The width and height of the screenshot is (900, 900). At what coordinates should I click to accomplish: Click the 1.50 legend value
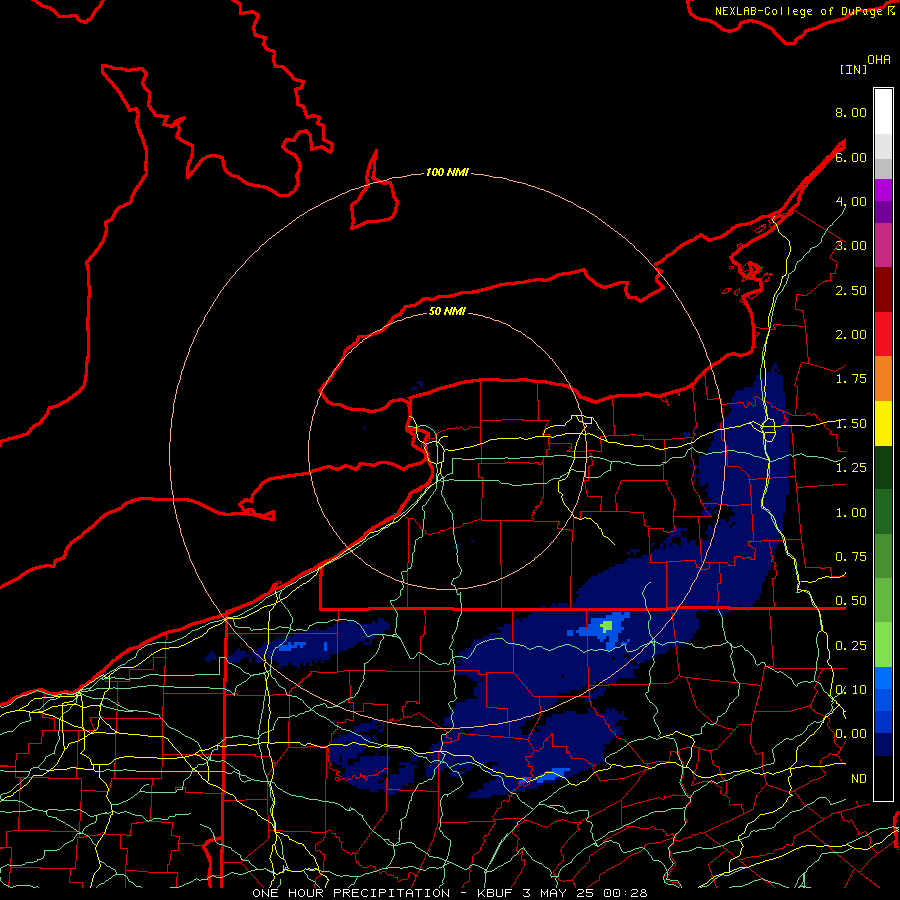(851, 424)
